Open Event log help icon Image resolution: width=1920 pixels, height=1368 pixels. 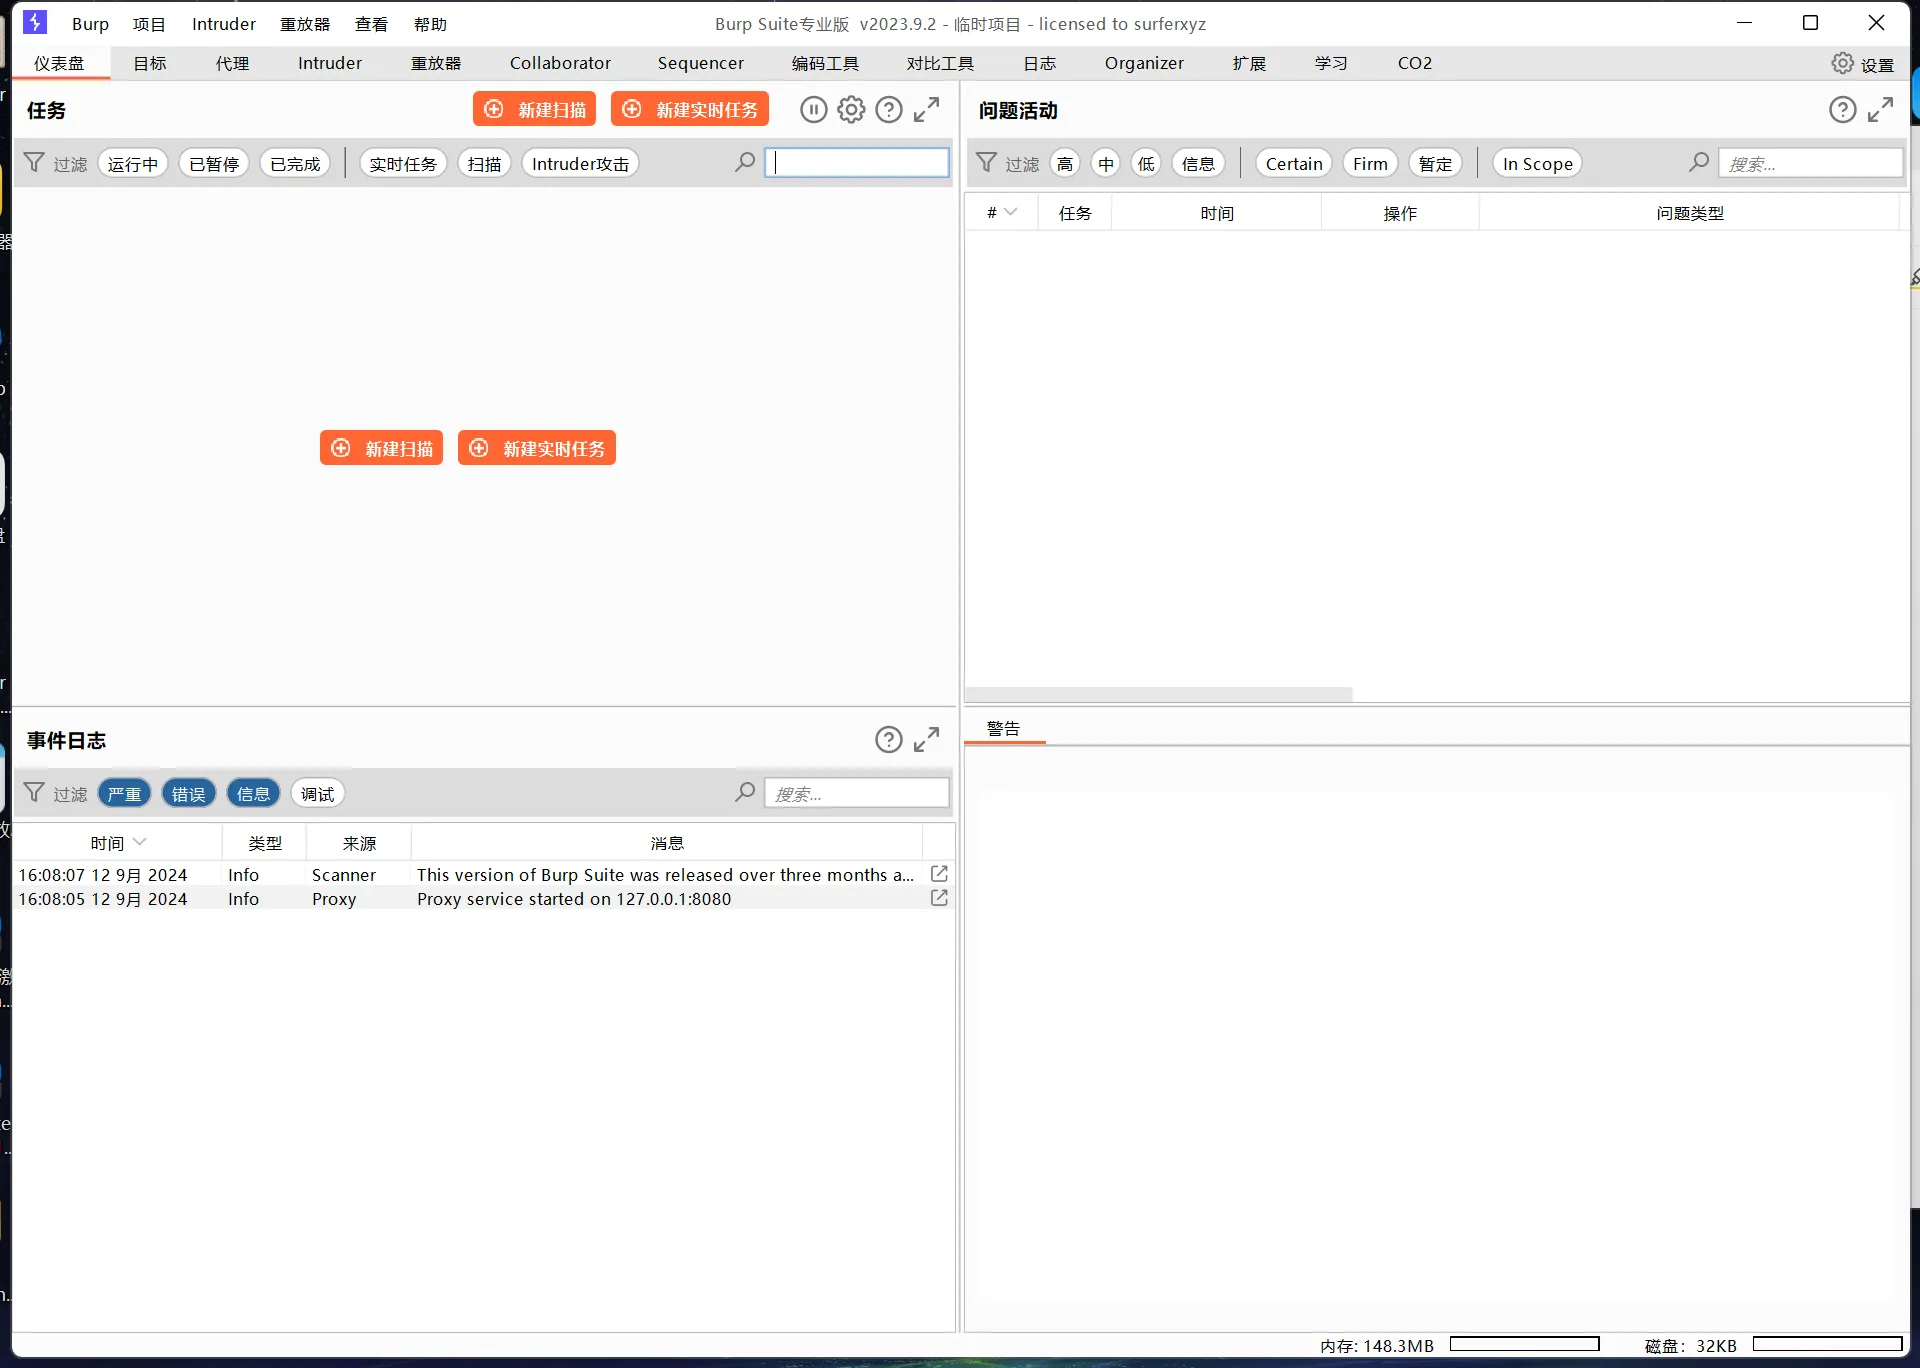(x=889, y=740)
